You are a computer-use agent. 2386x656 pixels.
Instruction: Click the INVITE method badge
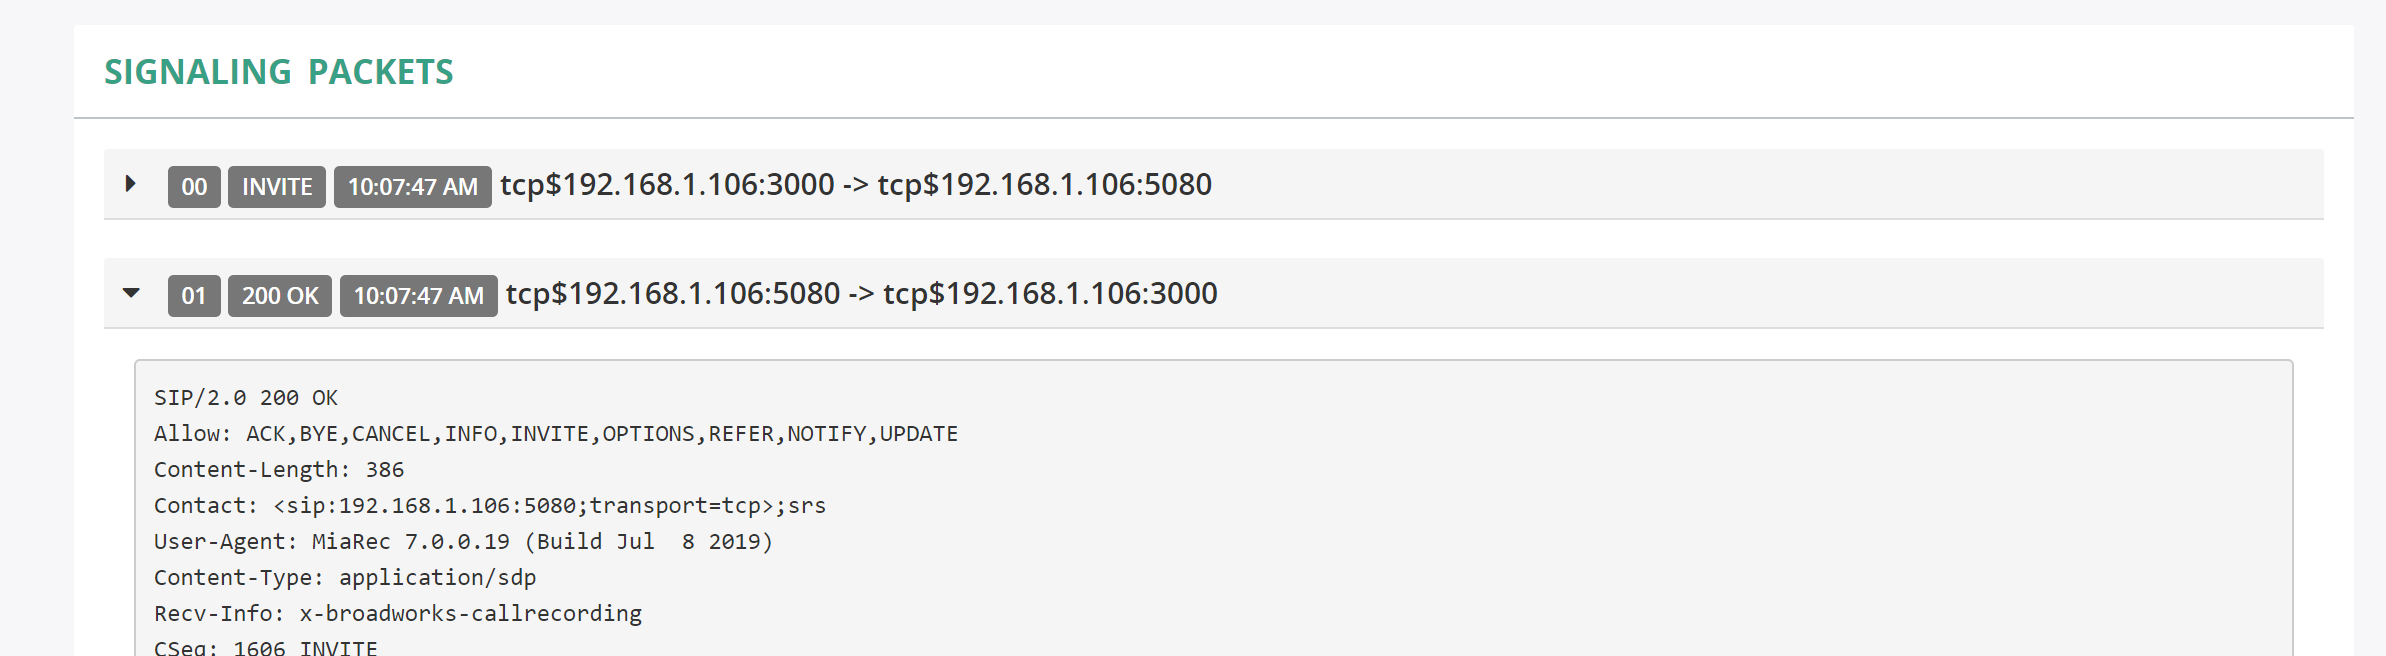click(x=277, y=187)
